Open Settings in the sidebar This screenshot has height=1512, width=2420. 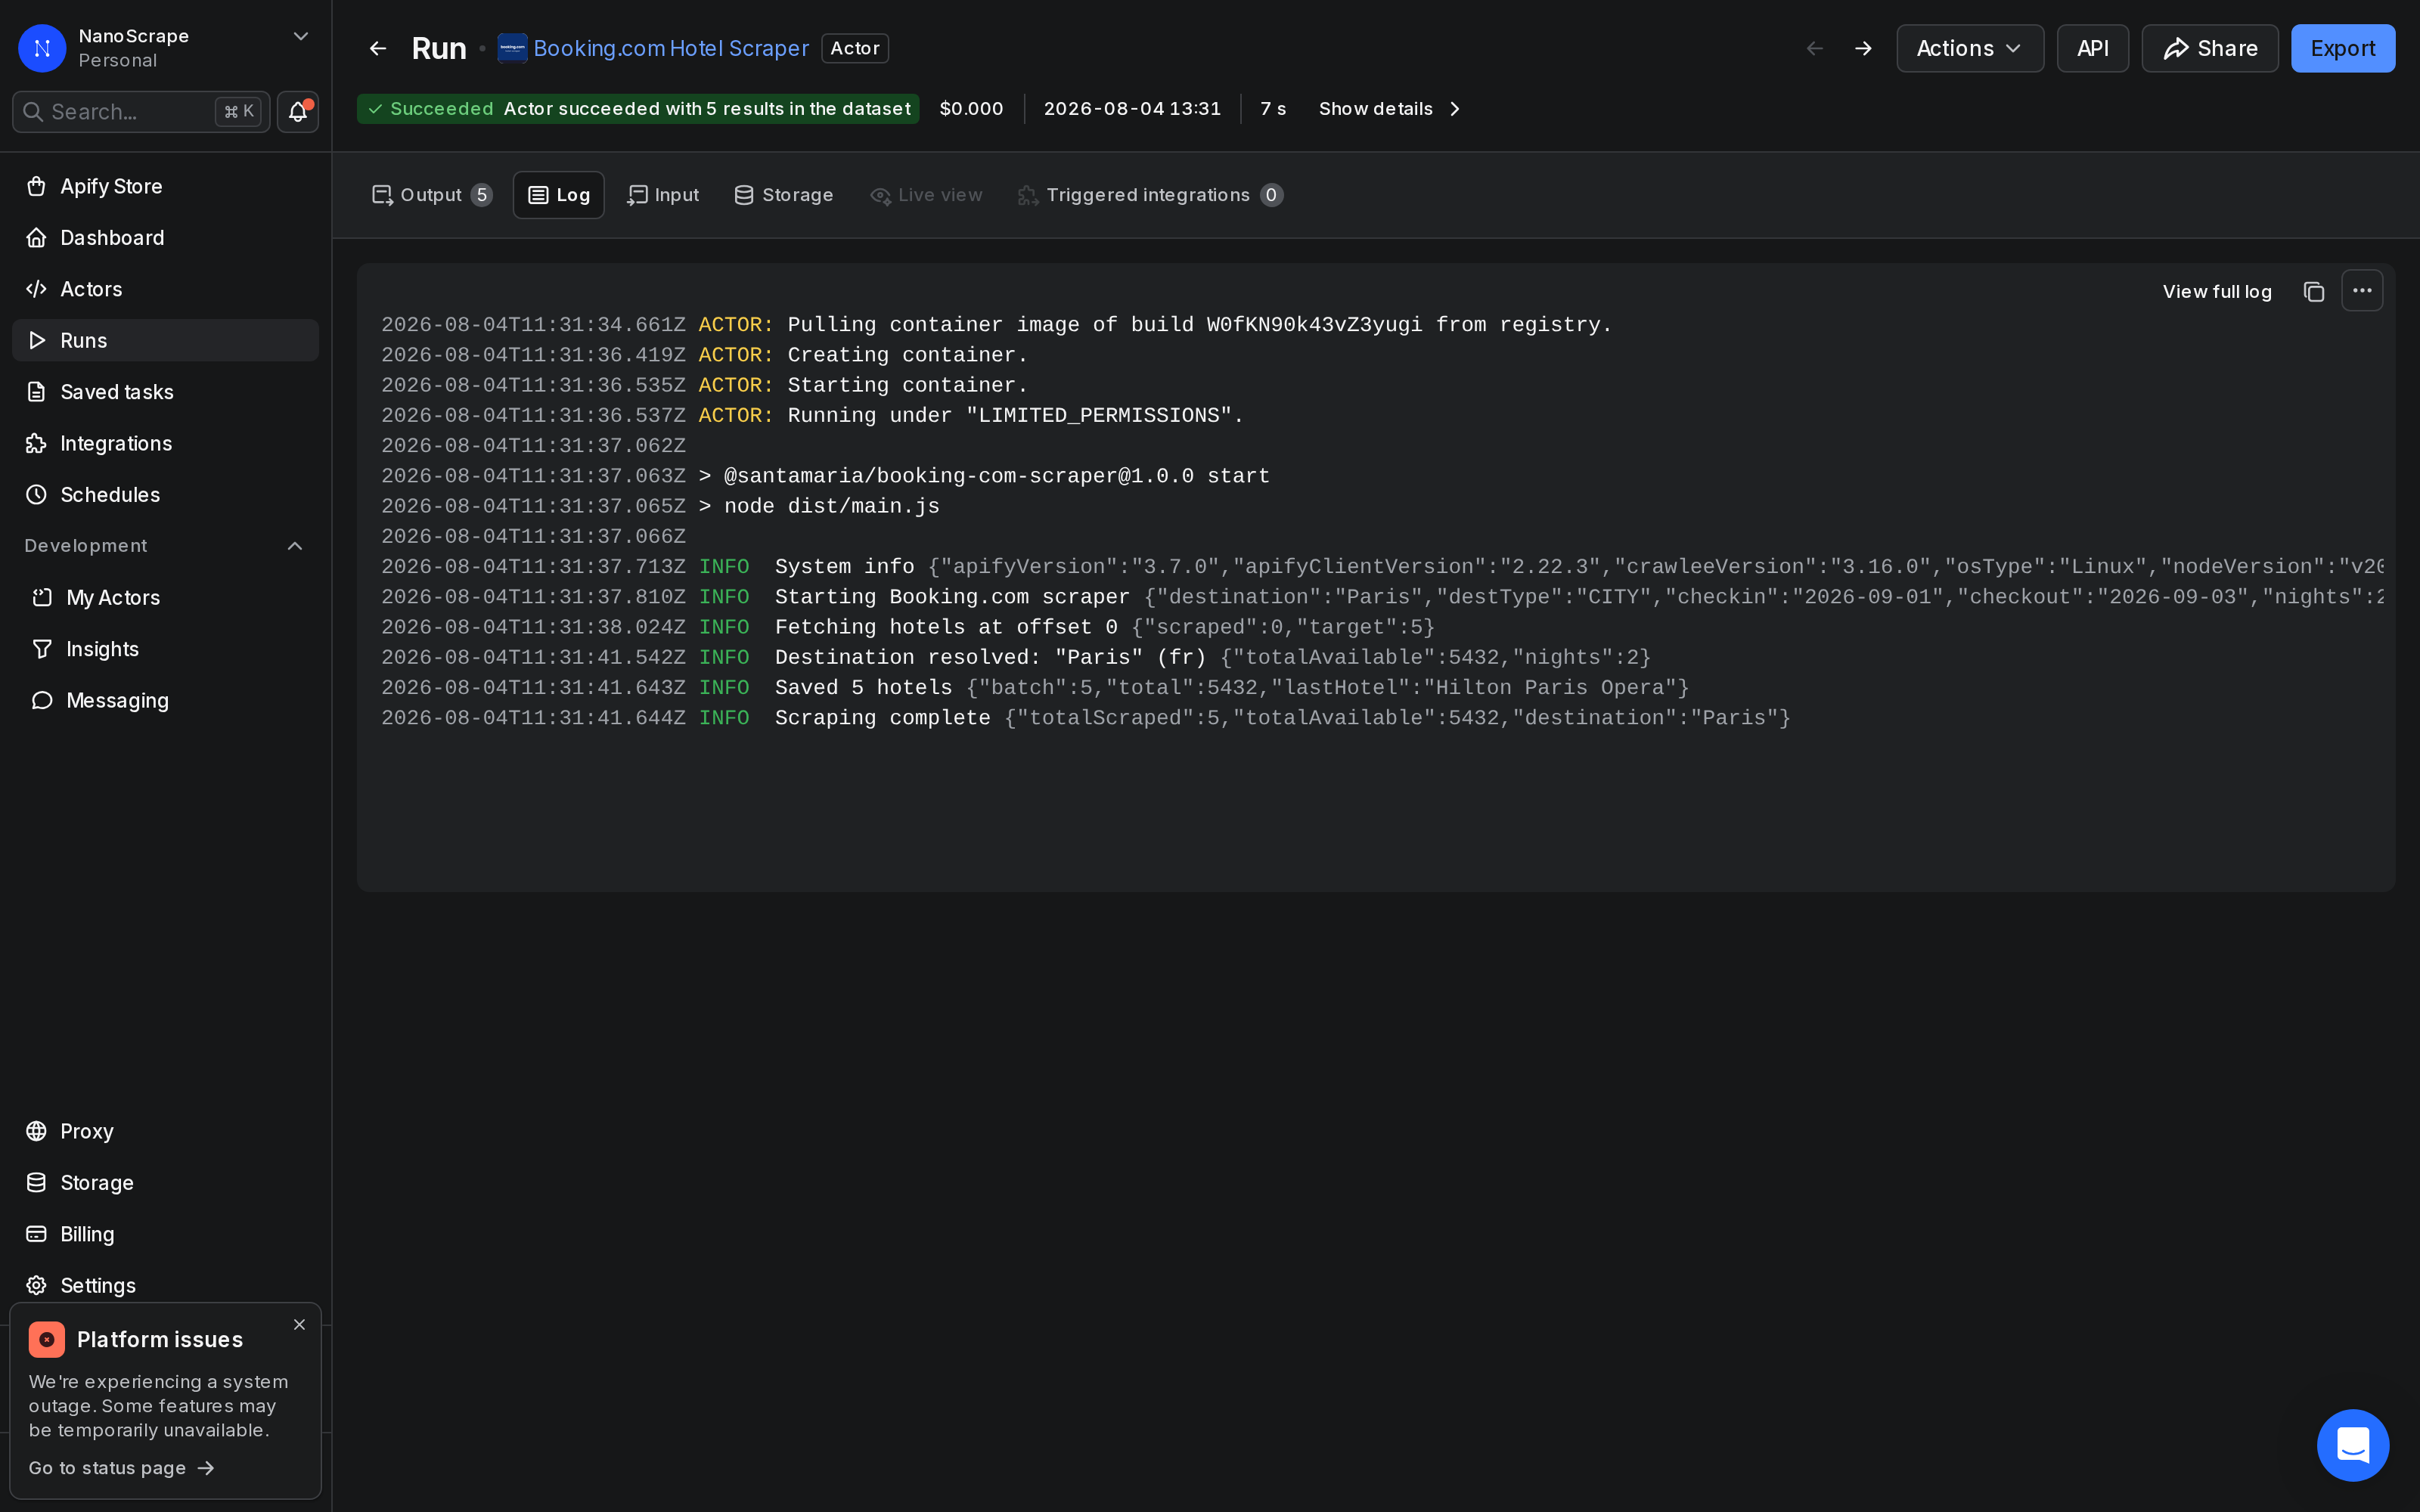tap(165, 1286)
